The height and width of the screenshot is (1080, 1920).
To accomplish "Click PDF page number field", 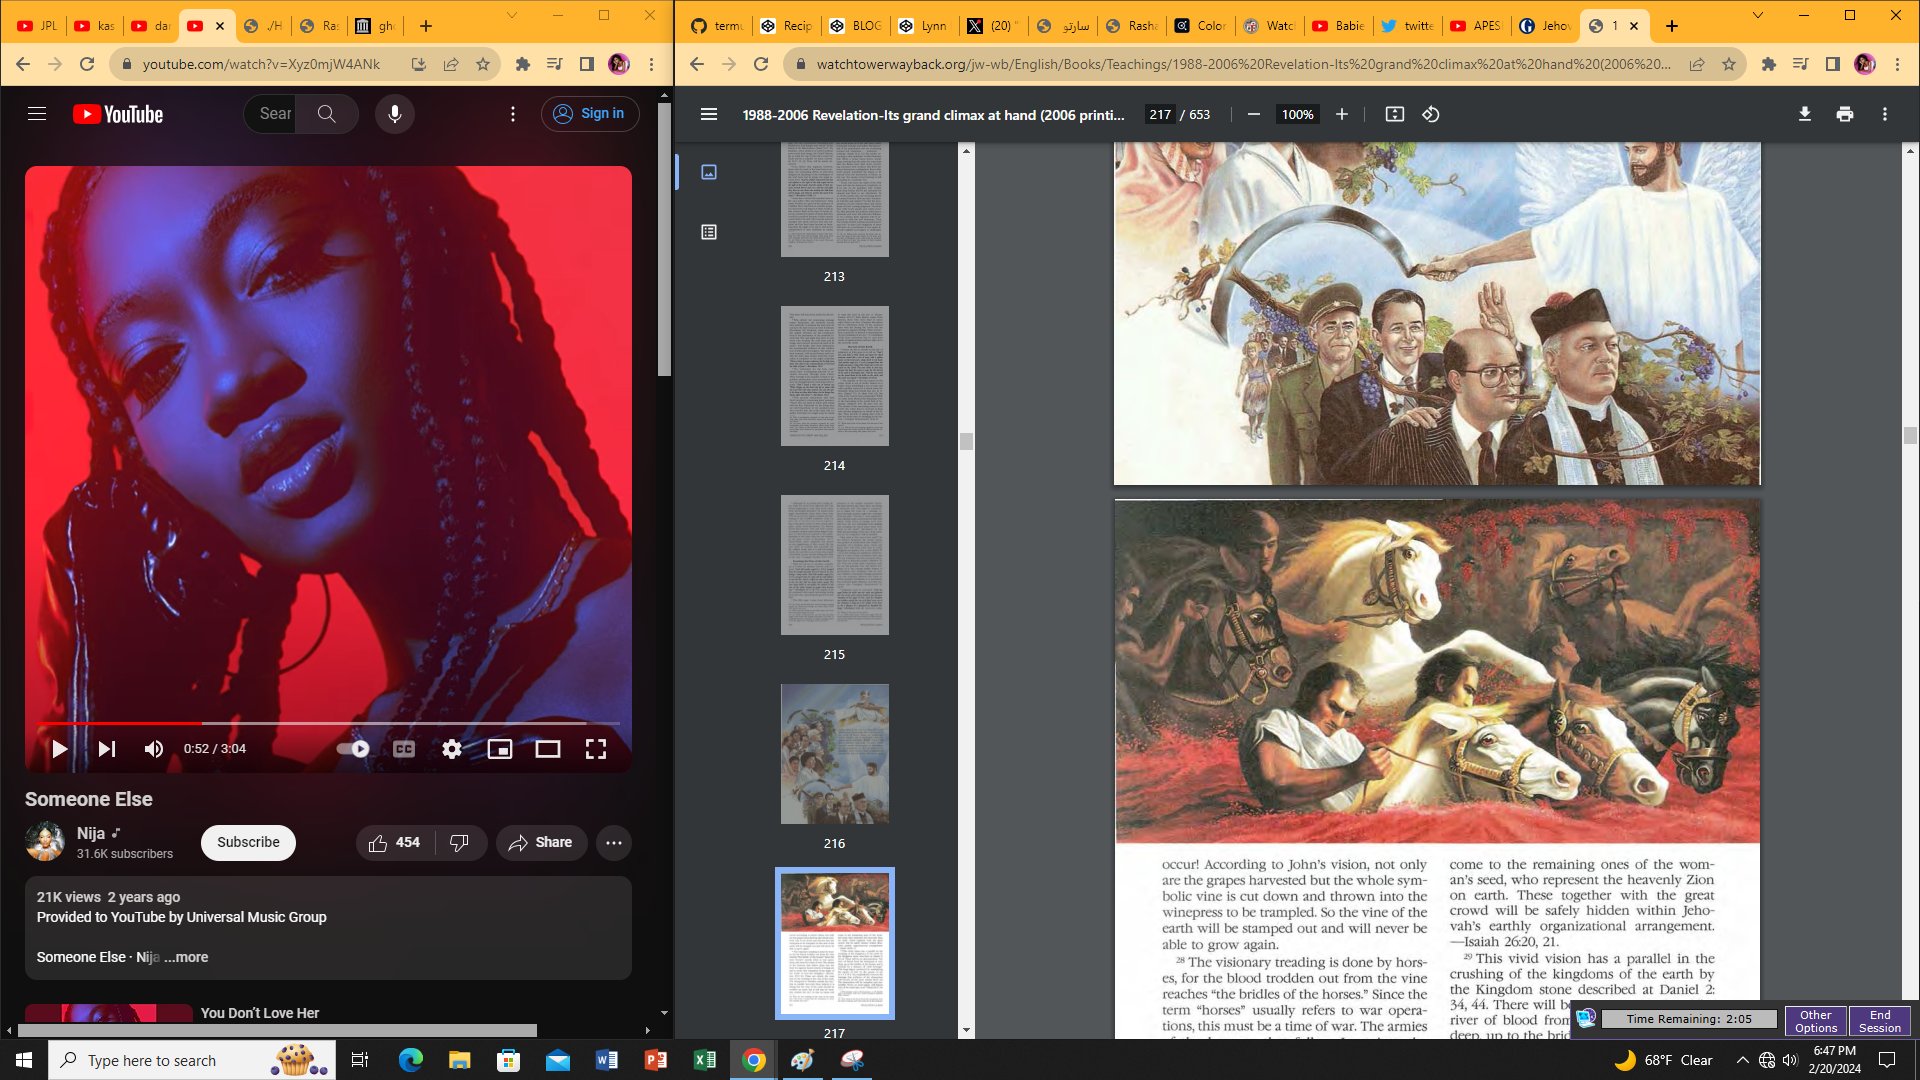I will [x=1160, y=114].
